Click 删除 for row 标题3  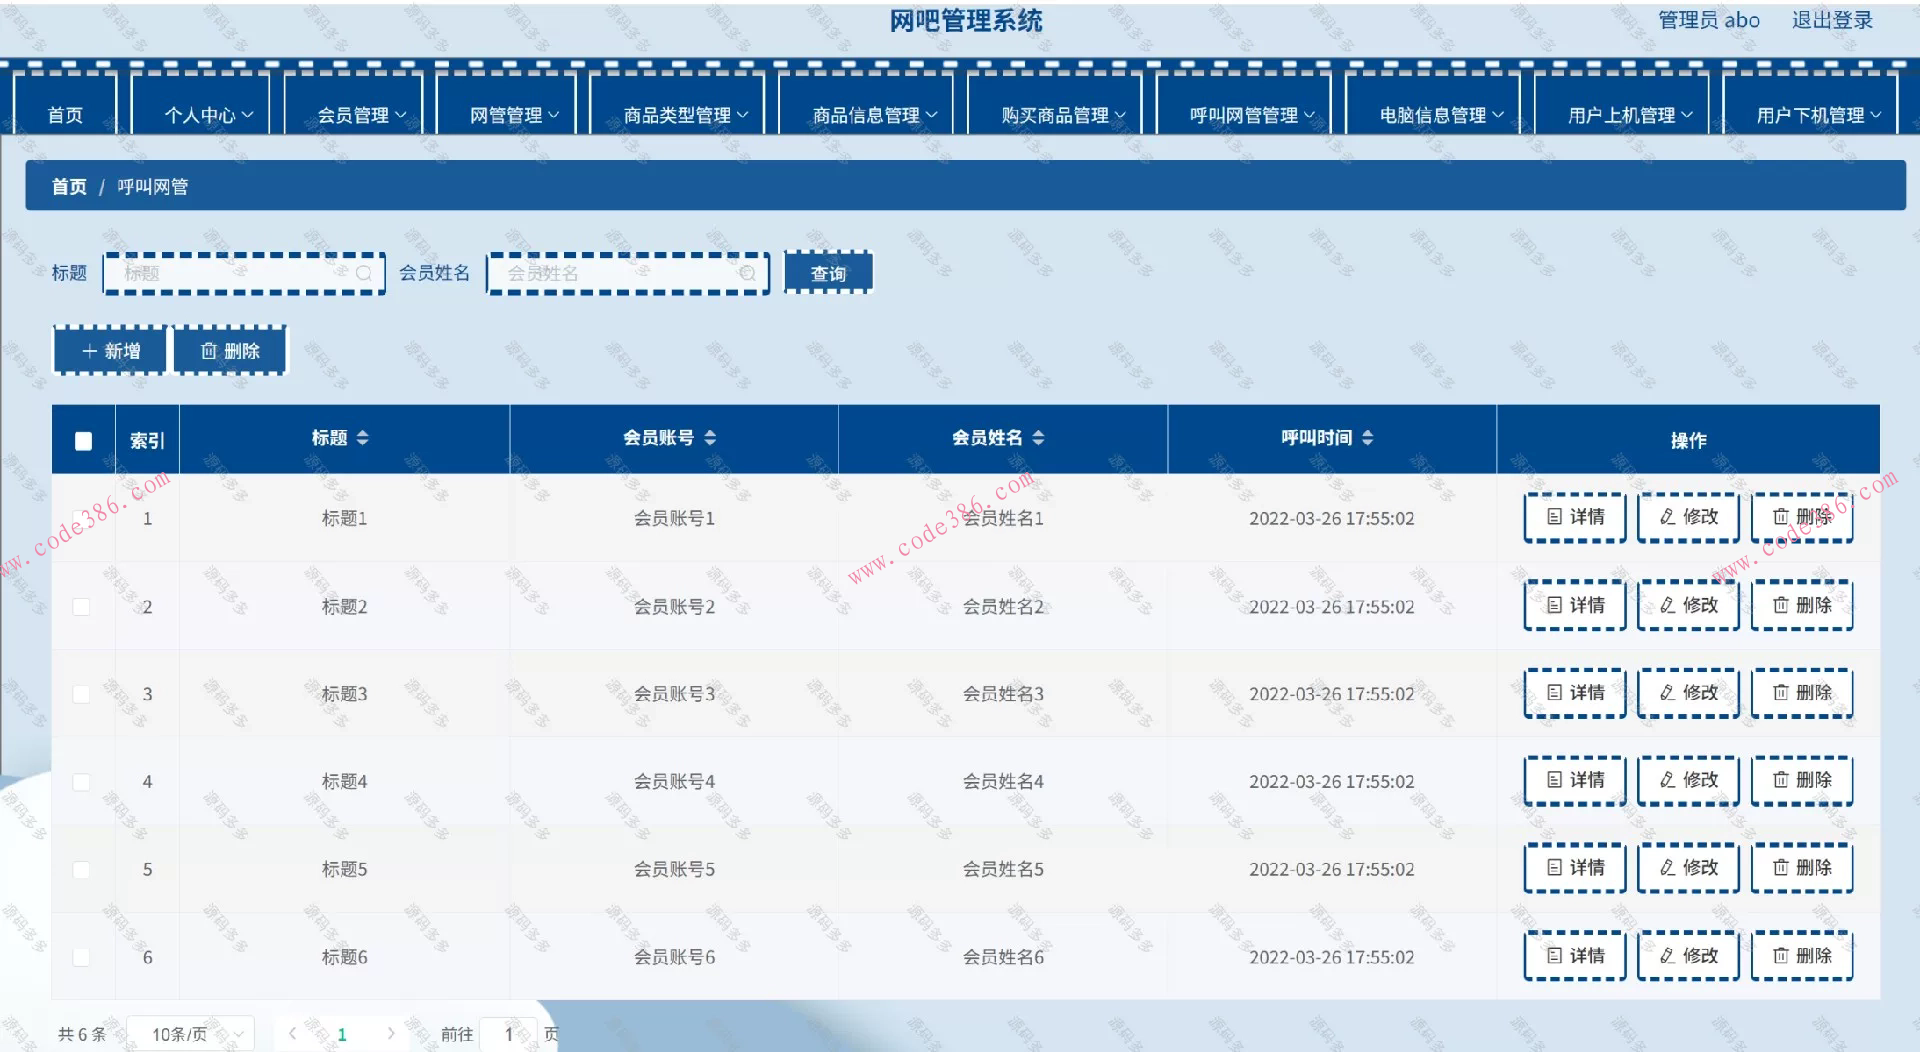click(1802, 693)
